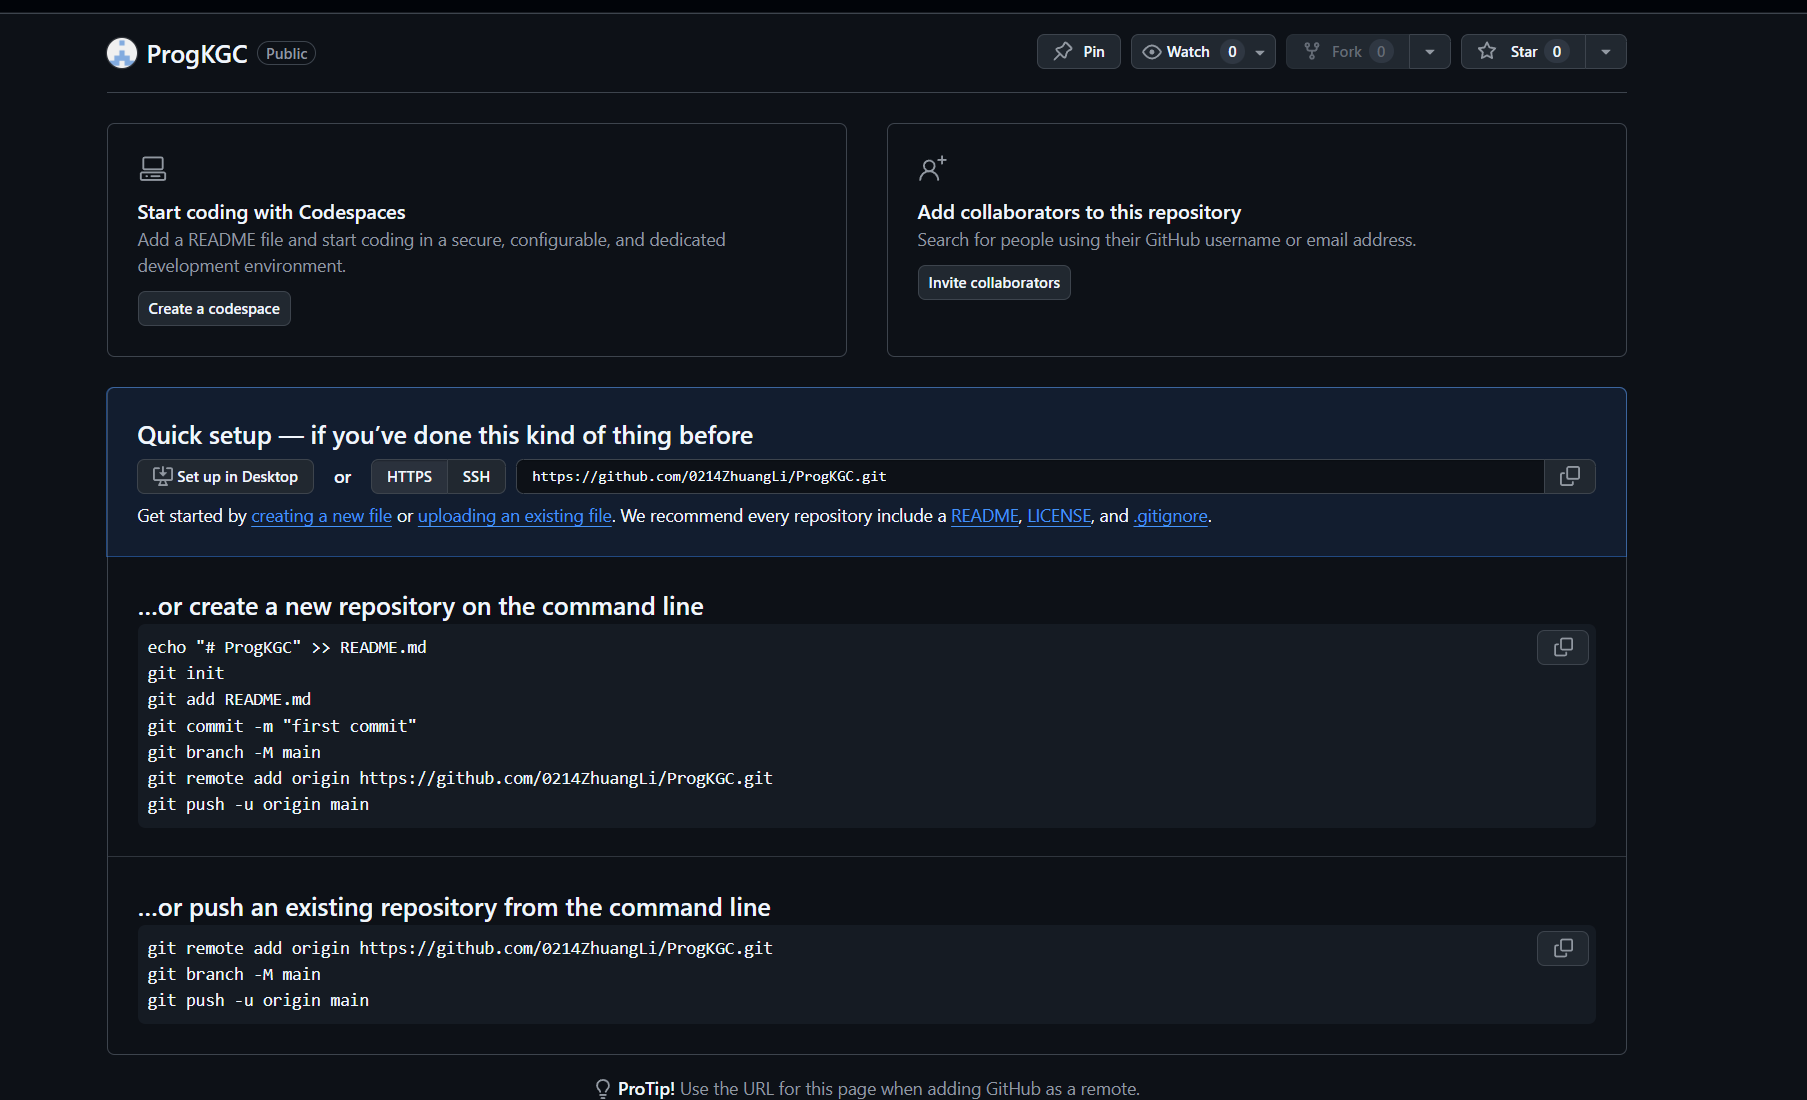Open the Star lists dropdown
The width and height of the screenshot is (1807, 1100).
click(x=1606, y=52)
